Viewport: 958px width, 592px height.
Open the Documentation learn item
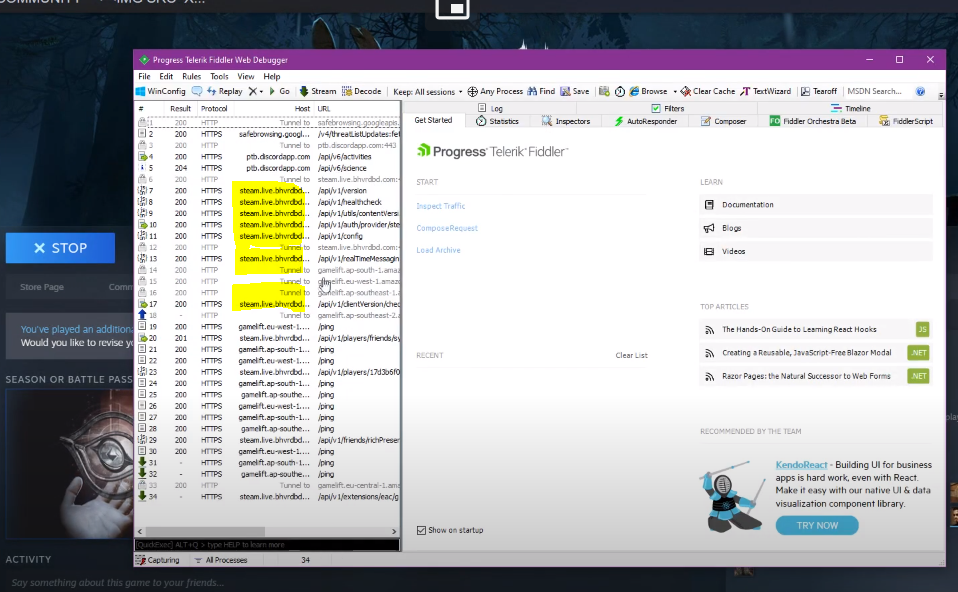[815, 205]
